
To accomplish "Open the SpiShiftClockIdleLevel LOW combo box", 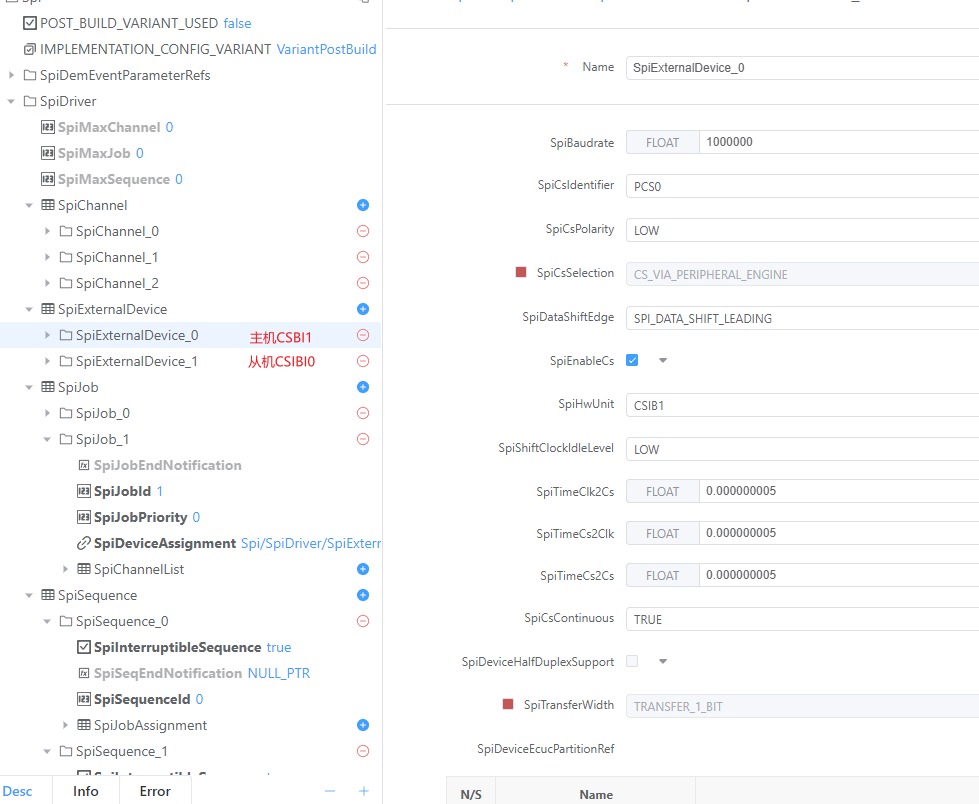I will [x=802, y=449].
